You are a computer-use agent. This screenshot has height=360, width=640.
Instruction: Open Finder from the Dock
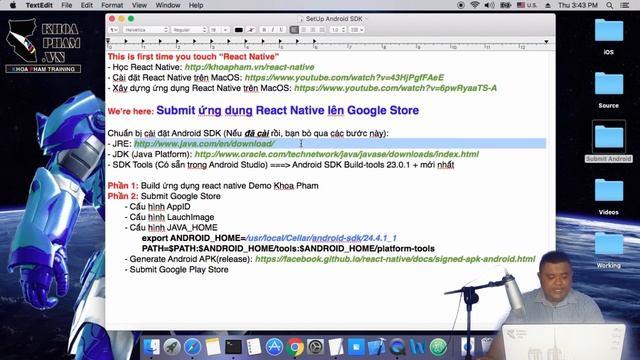click(152, 347)
